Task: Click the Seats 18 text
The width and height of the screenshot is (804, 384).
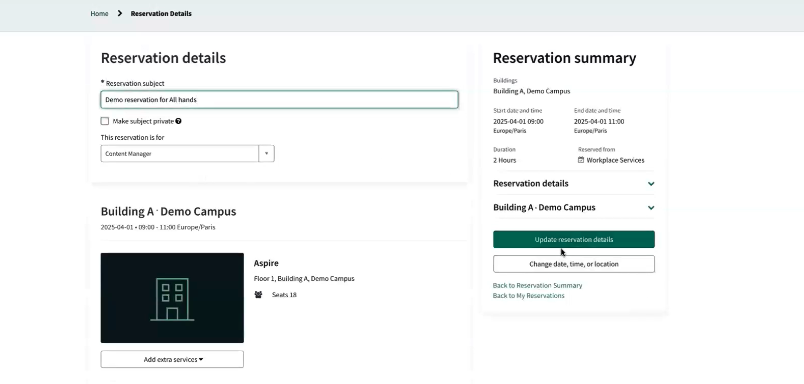Action: (284, 295)
